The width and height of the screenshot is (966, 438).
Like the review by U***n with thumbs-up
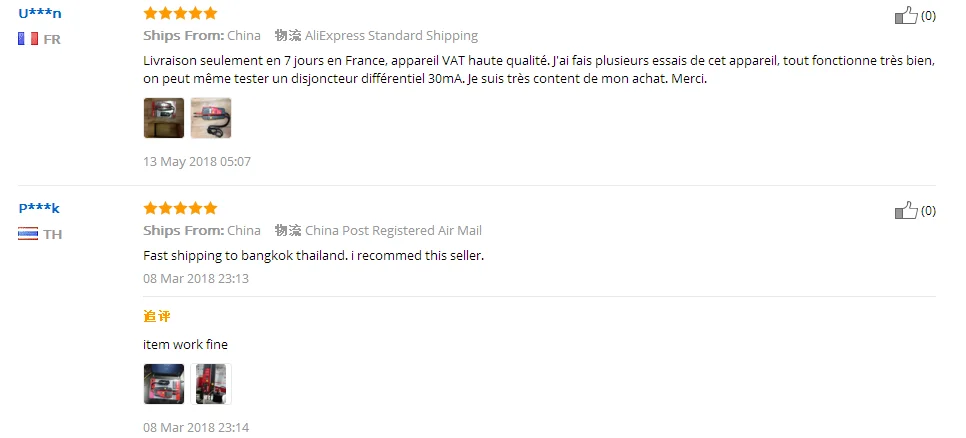(x=906, y=15)
